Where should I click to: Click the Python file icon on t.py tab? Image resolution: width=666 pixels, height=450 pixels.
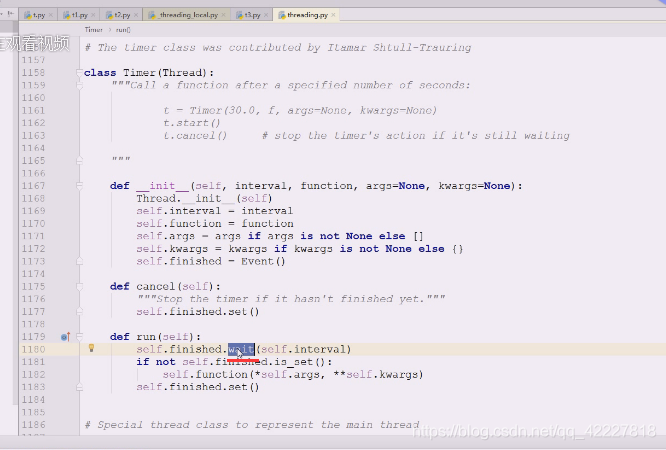(28, 15)
